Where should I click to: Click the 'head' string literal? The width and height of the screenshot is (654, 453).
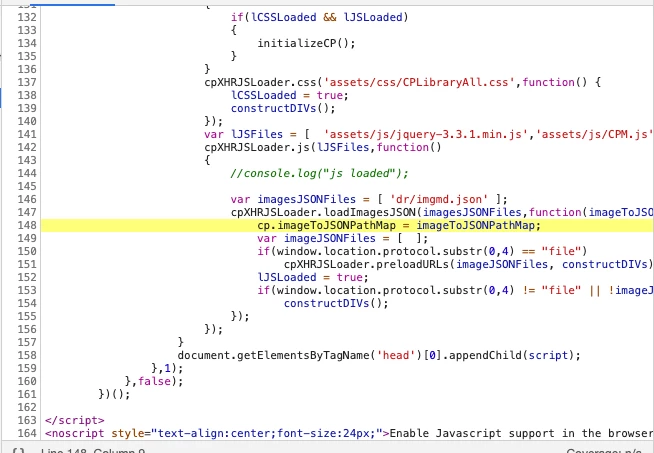coord(396,355)
